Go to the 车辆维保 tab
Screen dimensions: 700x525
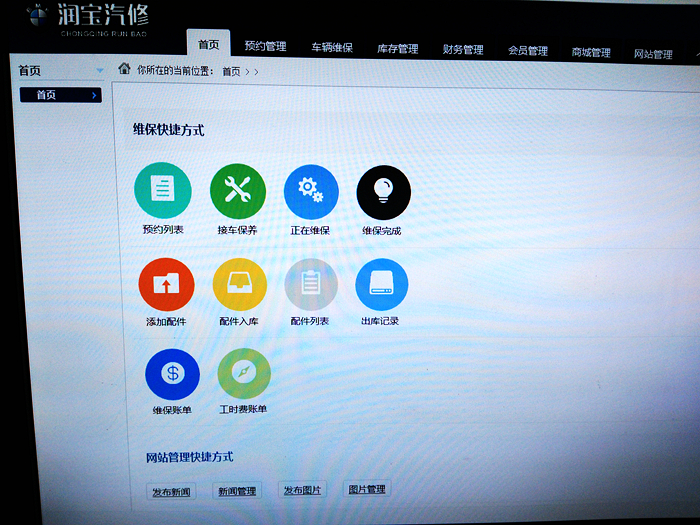pyautogui.click(x=332, y=48)
